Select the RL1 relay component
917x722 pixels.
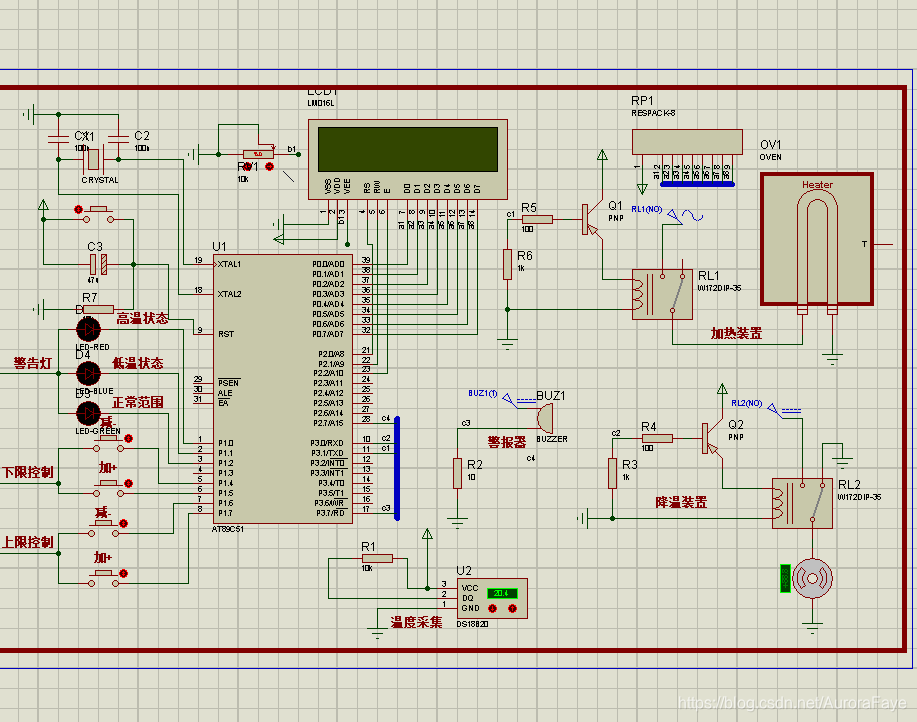(x=662, y=294)
